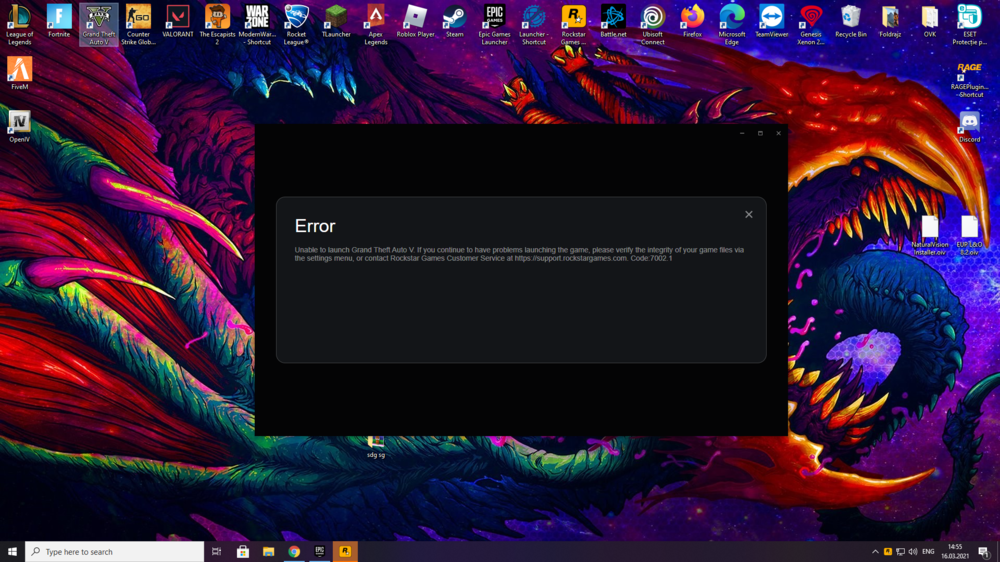Select the RAGEPlugin Shortcut desktop icon
Image resolution: width=1000 pixels, height=562 pixels.
(x=969, y=80)
